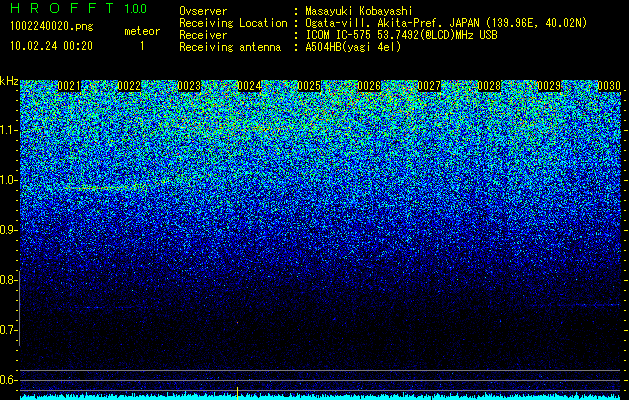Click the meteor echo streak near 1.0 kHz

105,187
